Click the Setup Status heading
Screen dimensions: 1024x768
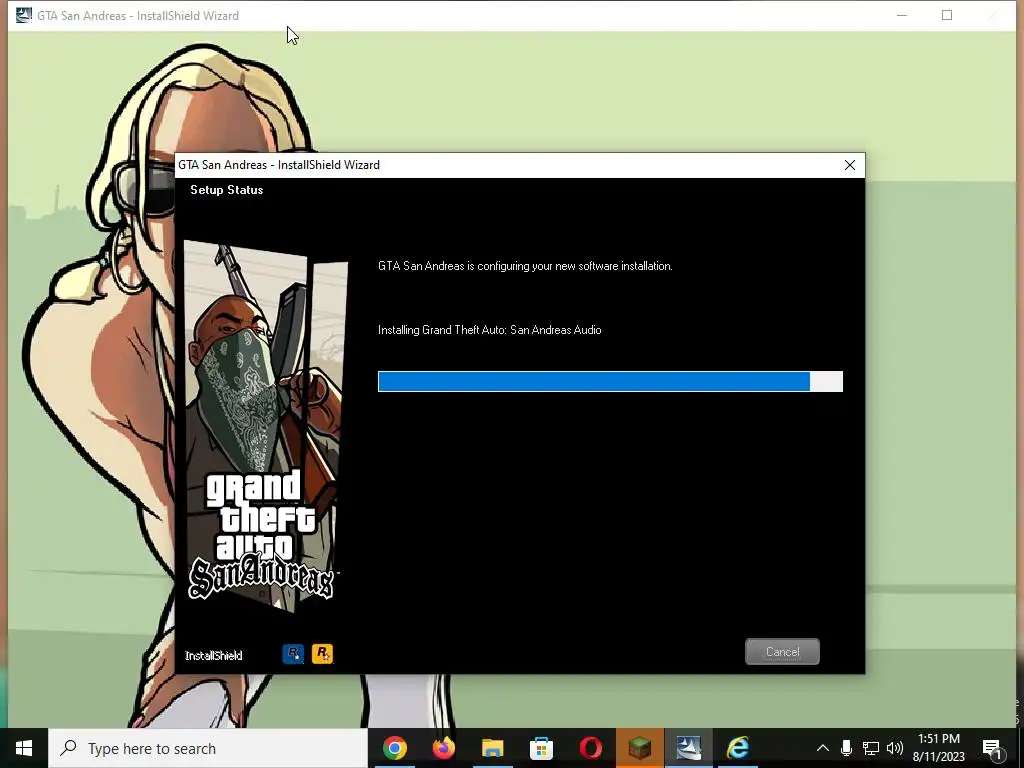pos(227,190)
